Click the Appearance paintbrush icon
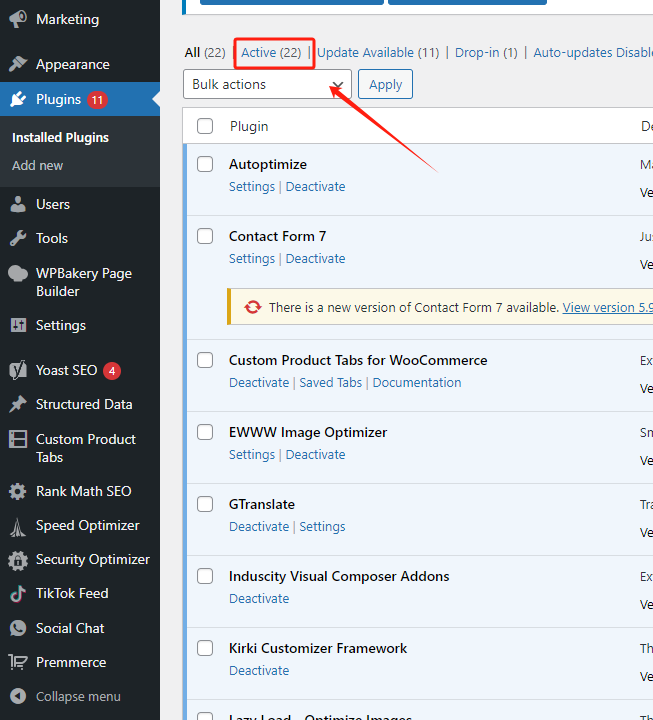Image resolution: width=653 pixels, height=720 pixels. click(18, 64)
